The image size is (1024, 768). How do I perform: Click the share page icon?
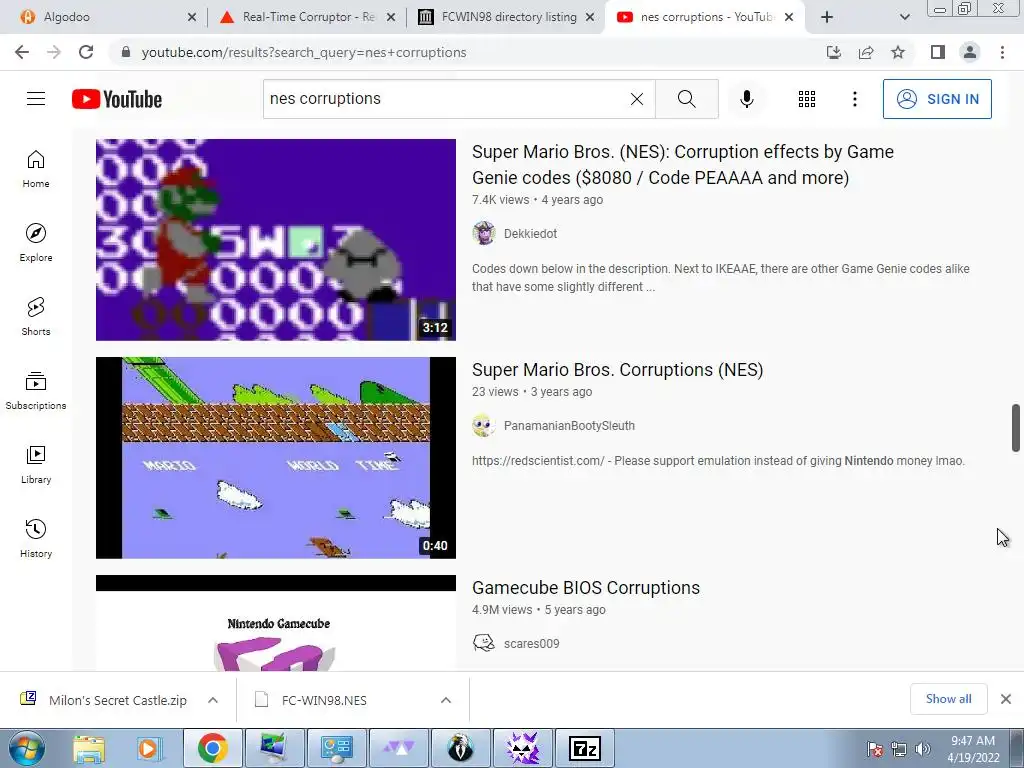pyautogui.click(x=866, y=52)
